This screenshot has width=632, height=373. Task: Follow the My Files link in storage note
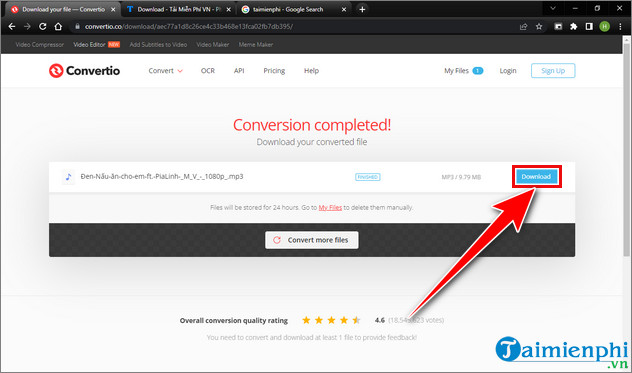(x=330, y=208)
